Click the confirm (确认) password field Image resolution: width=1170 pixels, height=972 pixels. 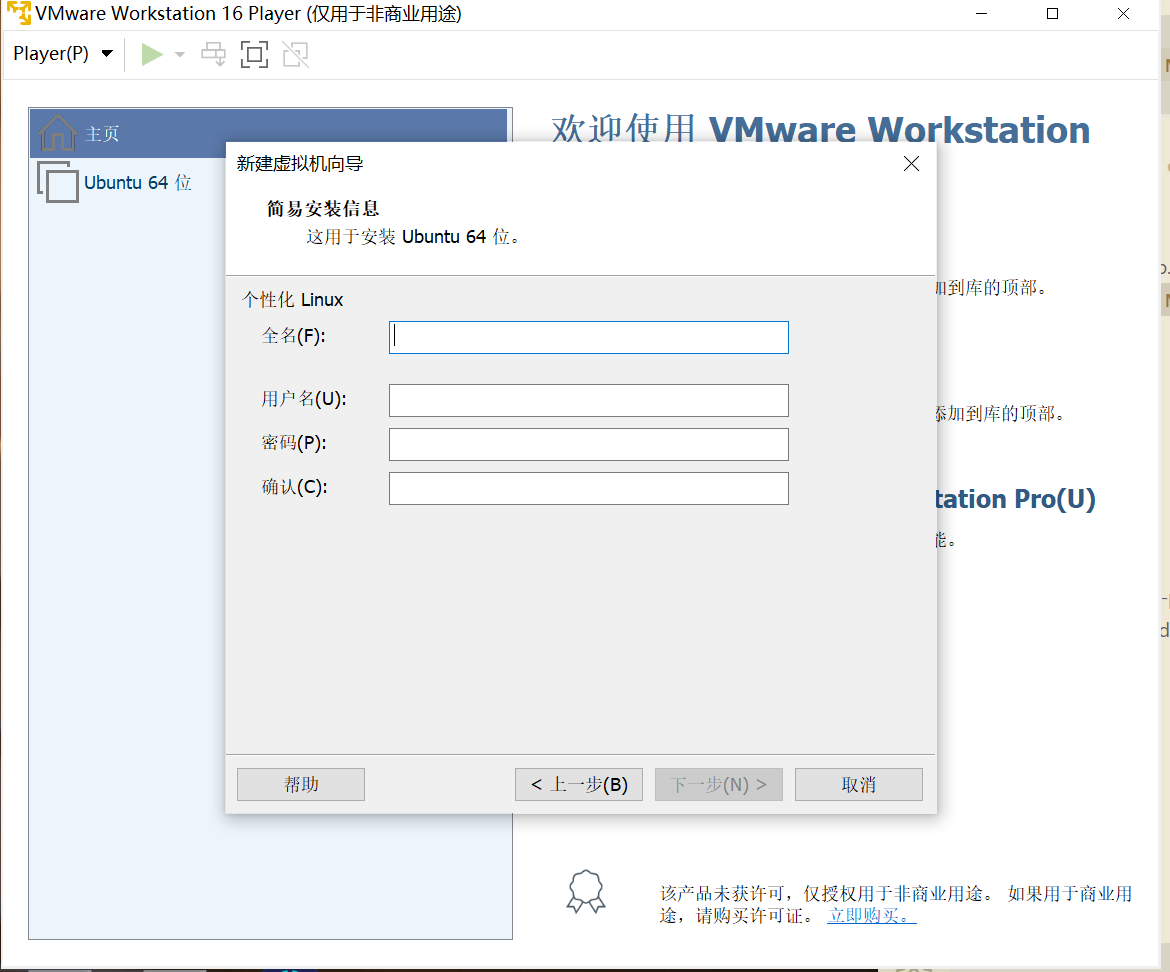click(x=589, y=489)
